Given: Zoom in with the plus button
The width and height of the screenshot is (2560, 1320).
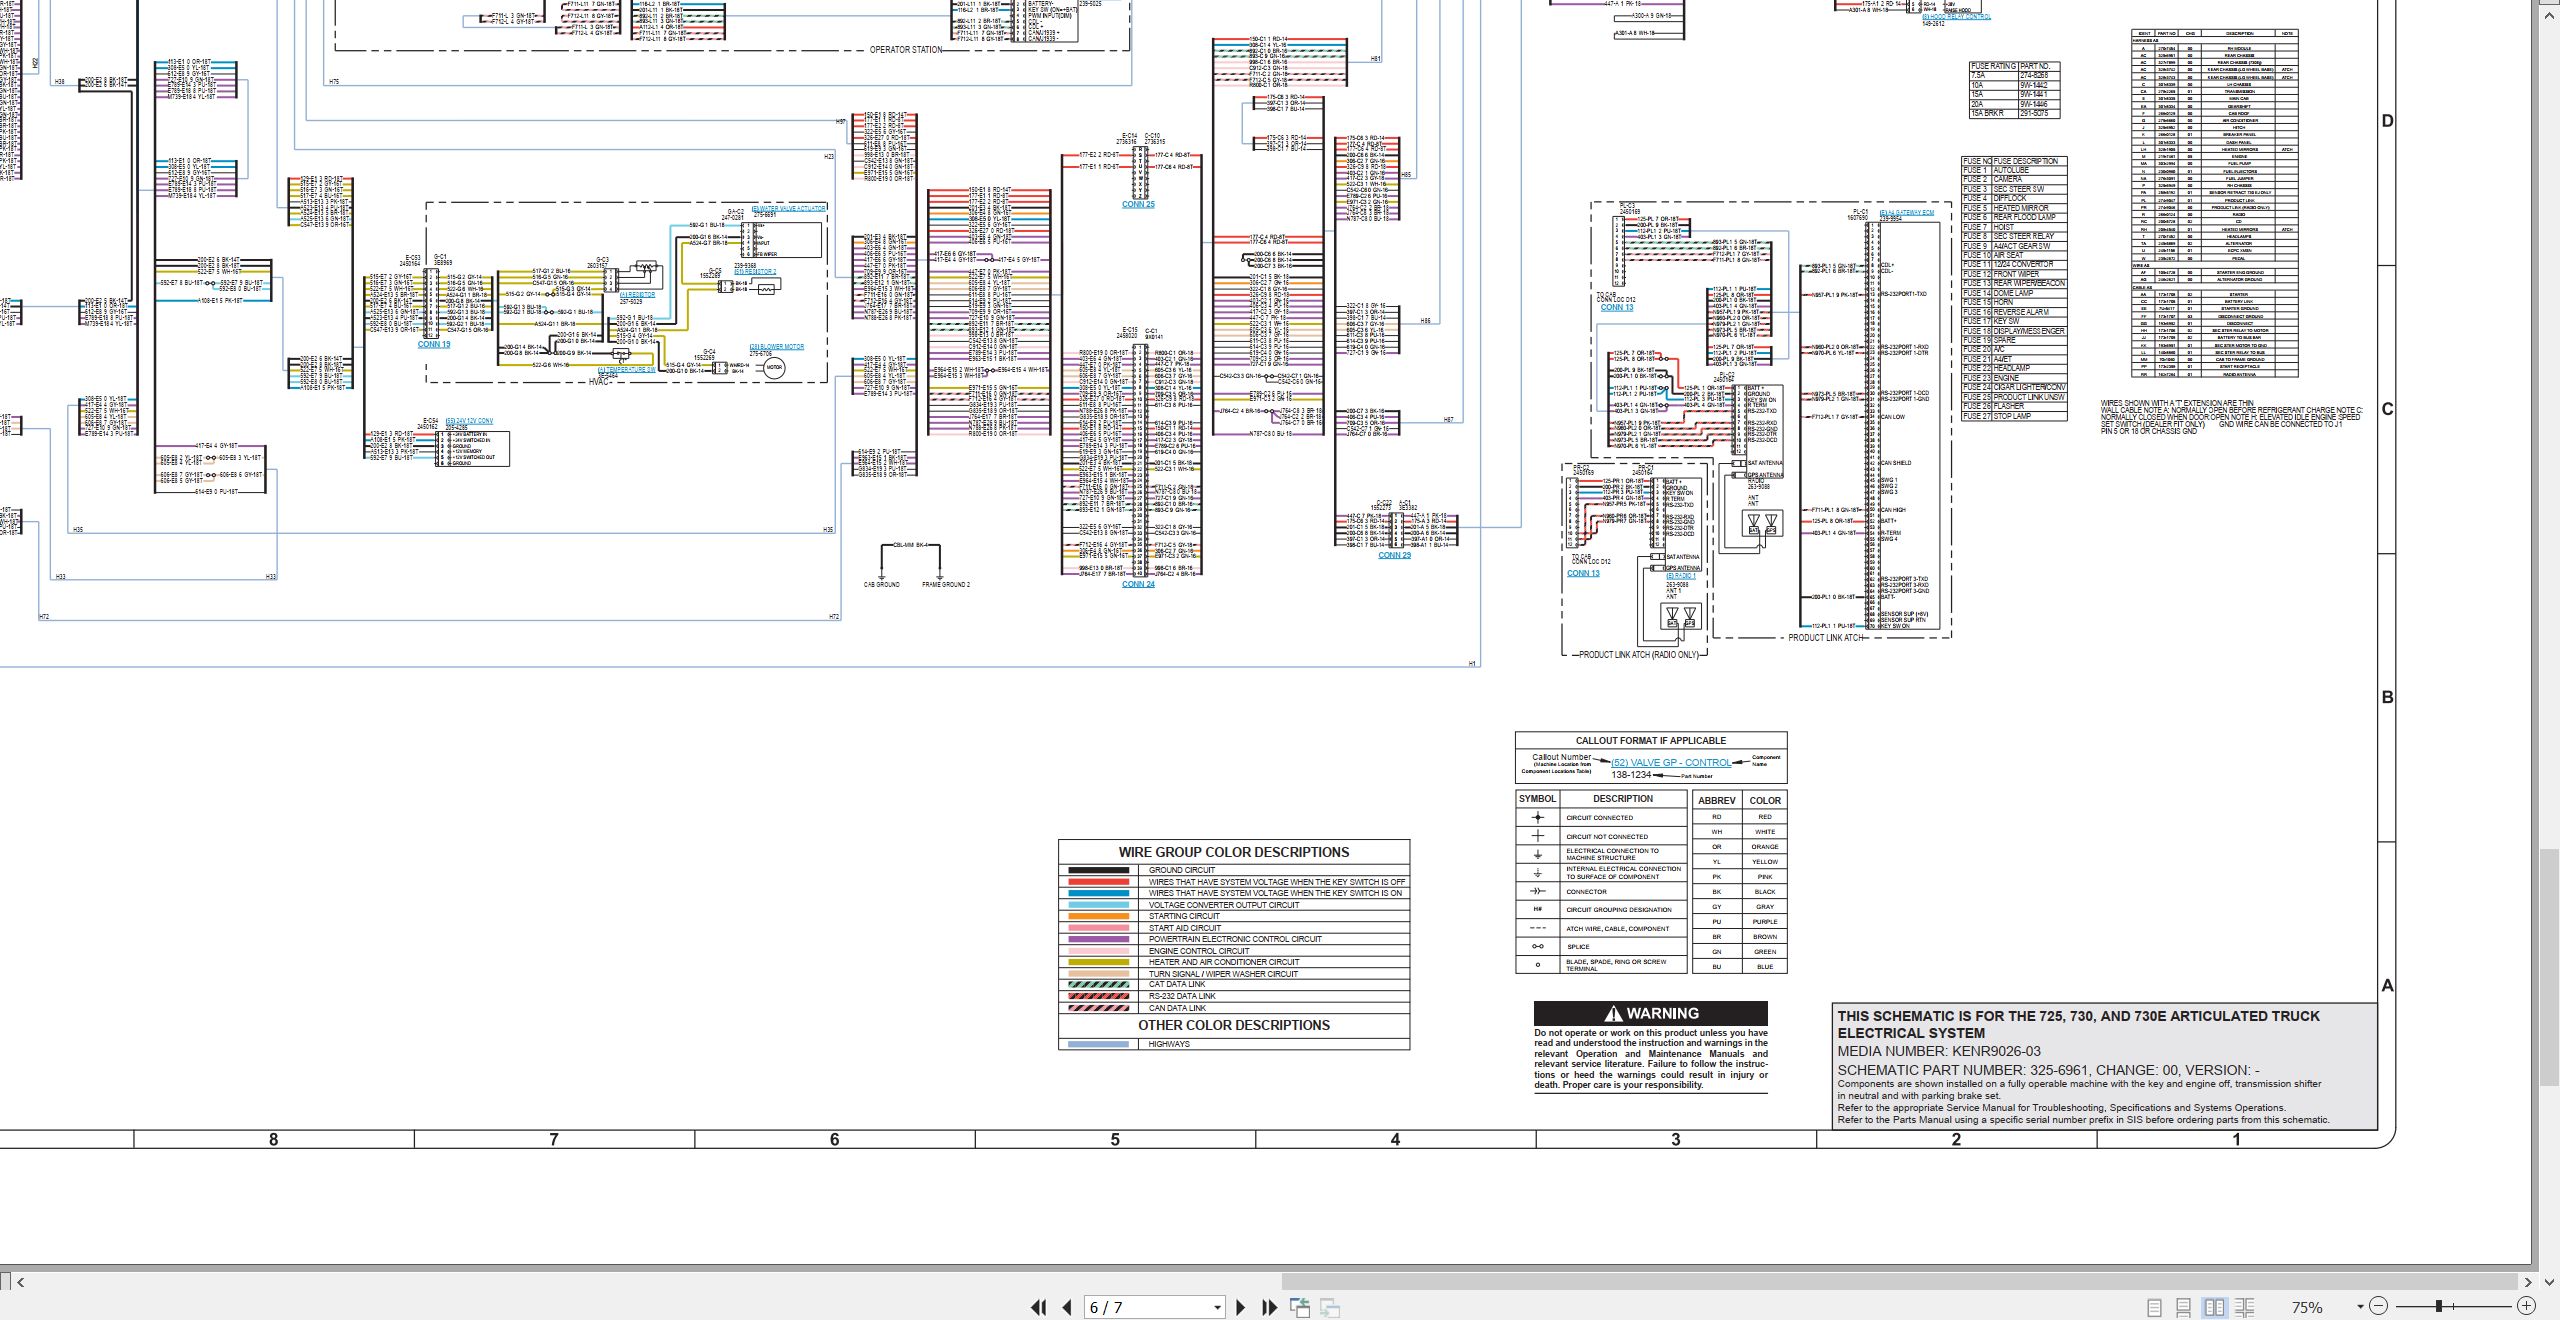Looking at the screenshot, I should 2526,1306.
